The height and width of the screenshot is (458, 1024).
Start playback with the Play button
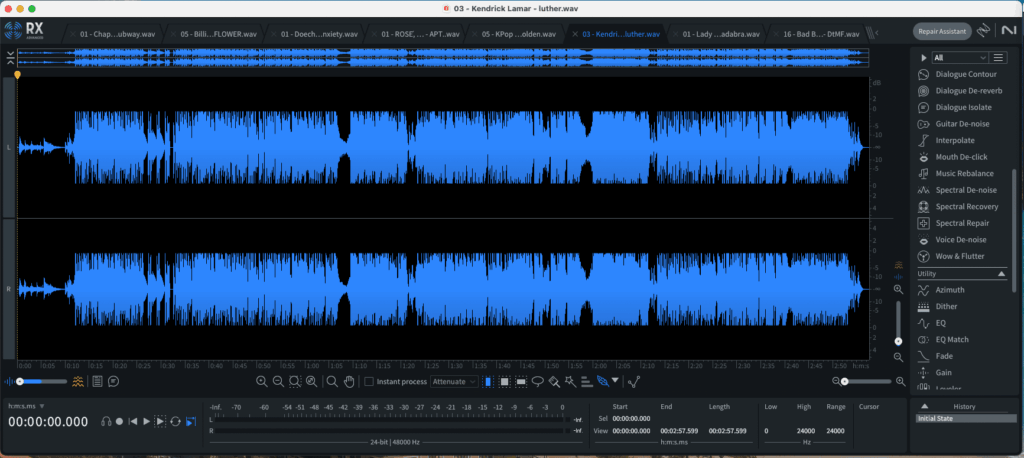pos(146,421)
